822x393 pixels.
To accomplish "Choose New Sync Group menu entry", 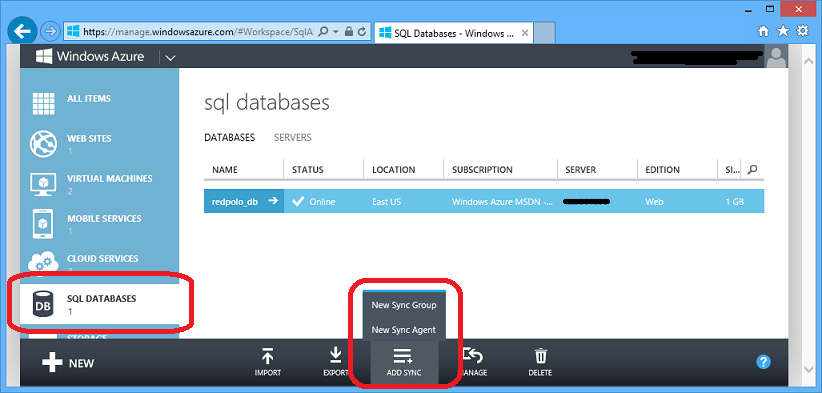I will pyautogui.click(x=404, y=305).
